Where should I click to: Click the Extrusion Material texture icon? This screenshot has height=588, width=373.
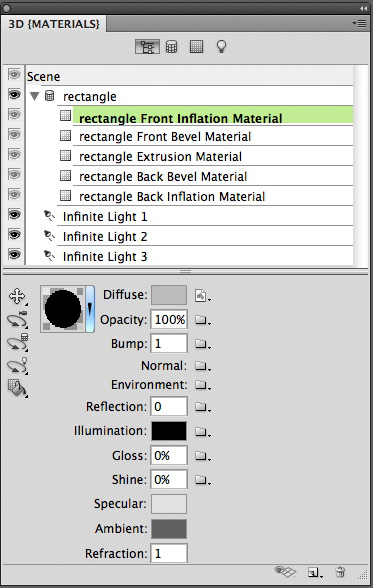pos(66,155)
